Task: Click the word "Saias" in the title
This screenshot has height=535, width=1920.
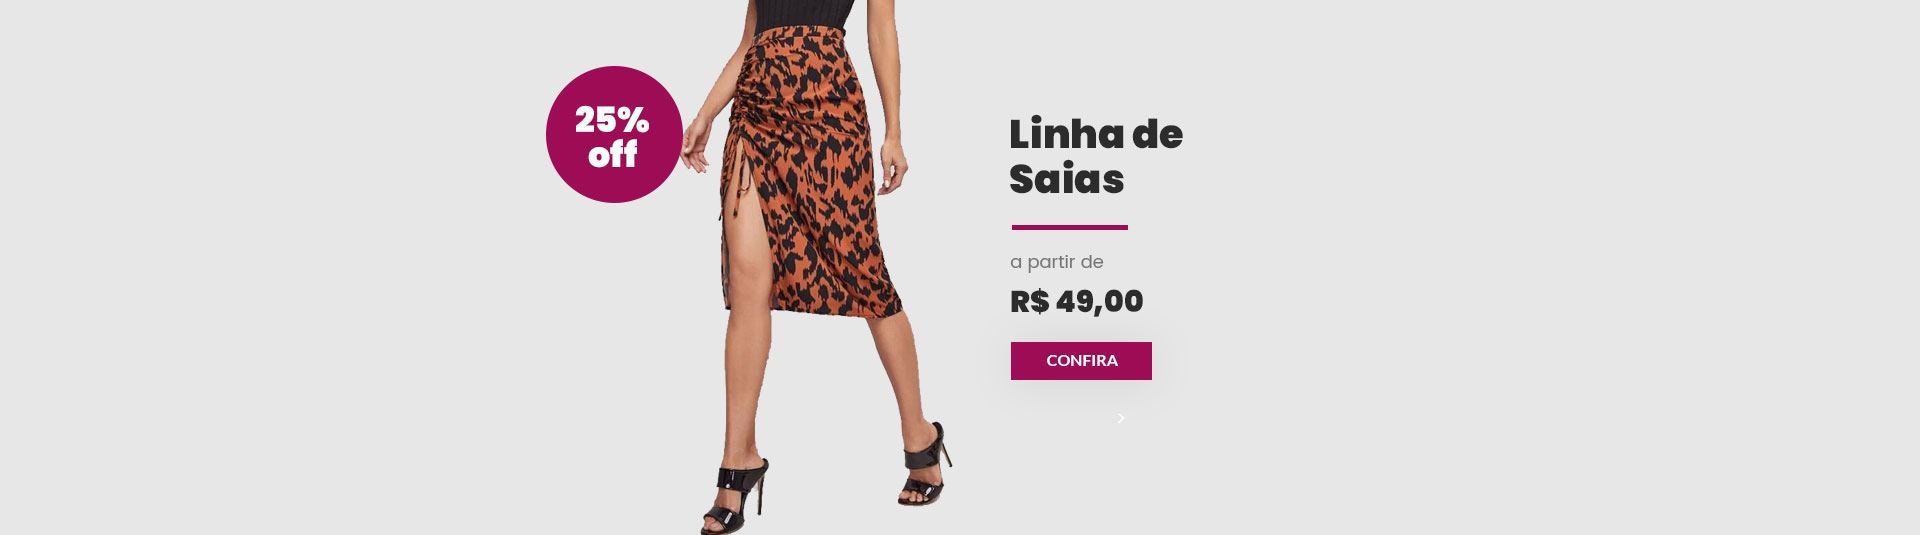Action: [x=1067, y=180]
